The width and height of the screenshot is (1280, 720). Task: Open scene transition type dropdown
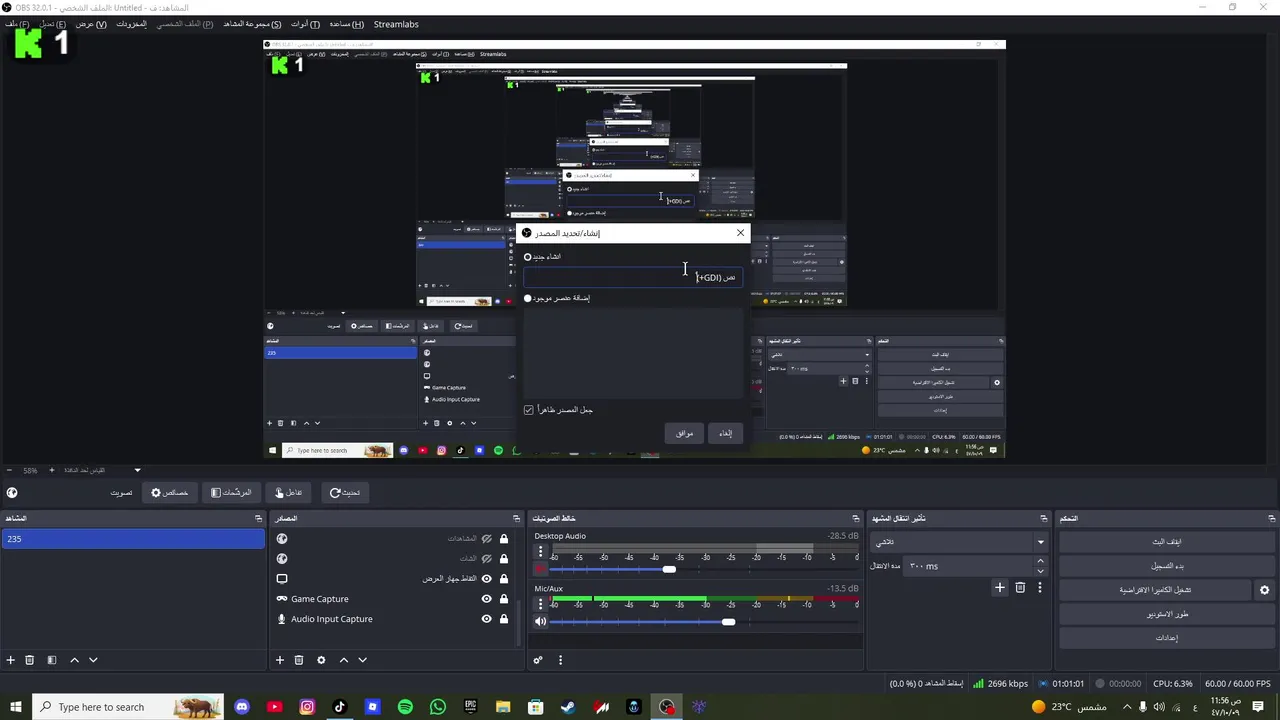click(958, 542)
